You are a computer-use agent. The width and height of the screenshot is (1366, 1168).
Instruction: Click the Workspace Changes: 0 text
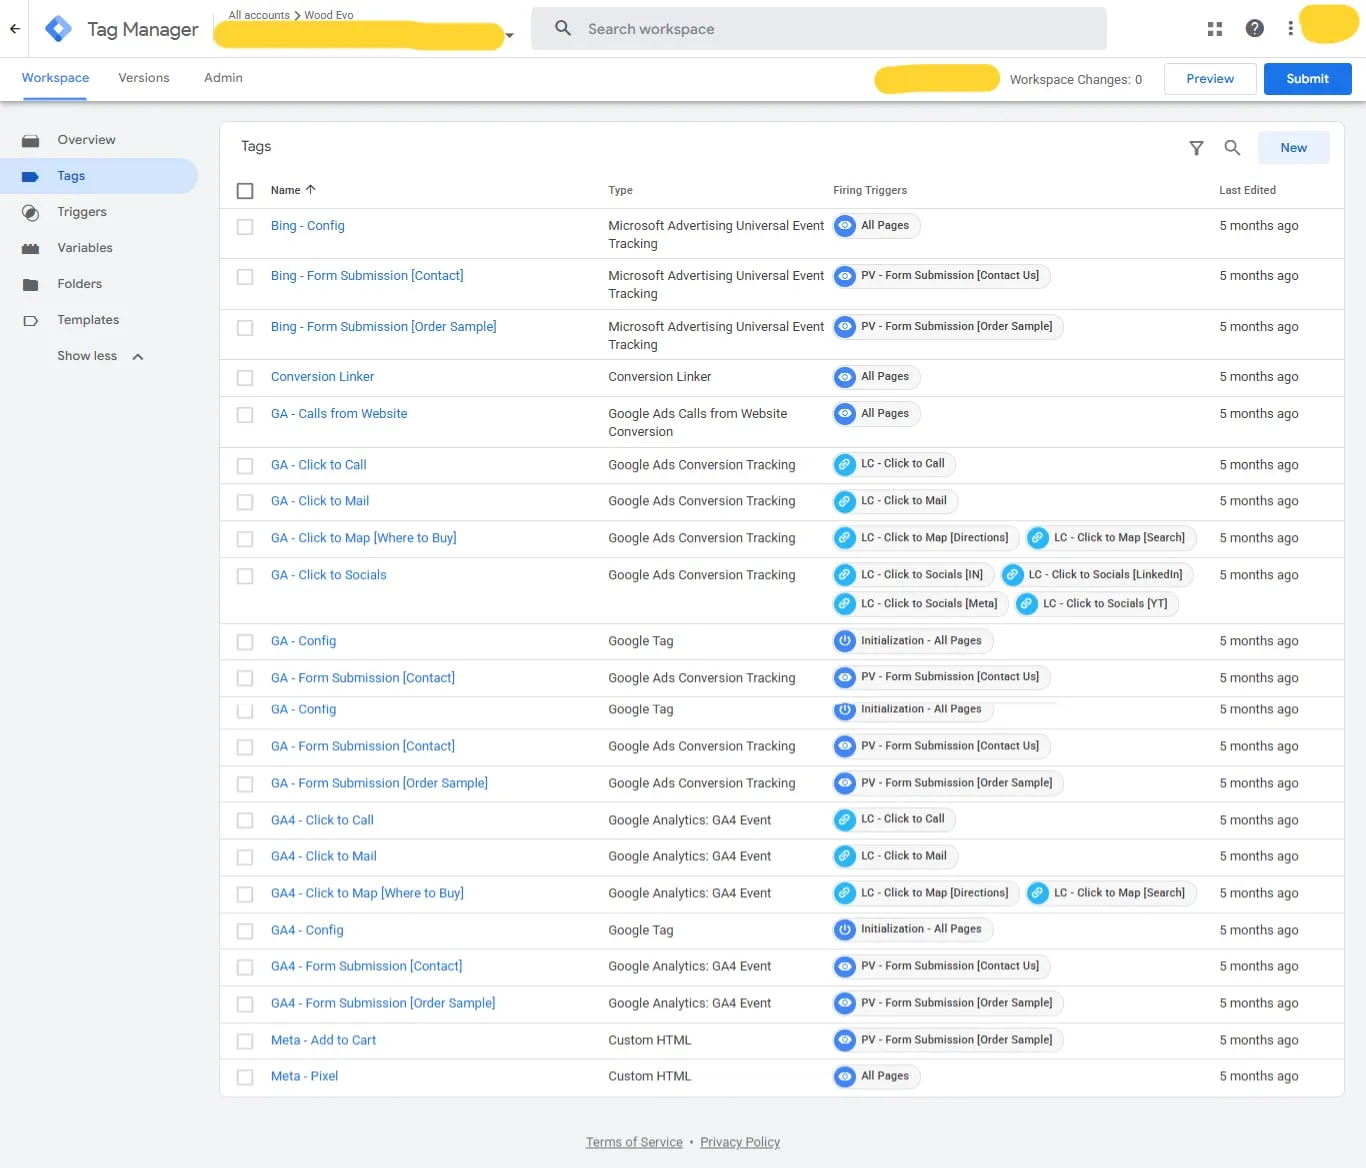coord(1076,80)
